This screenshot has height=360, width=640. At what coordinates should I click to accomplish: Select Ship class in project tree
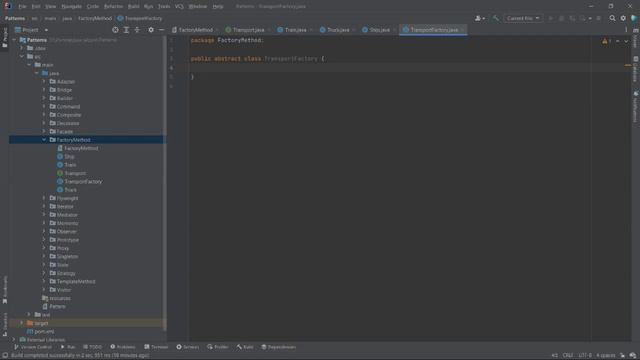[x=66, y=156]
